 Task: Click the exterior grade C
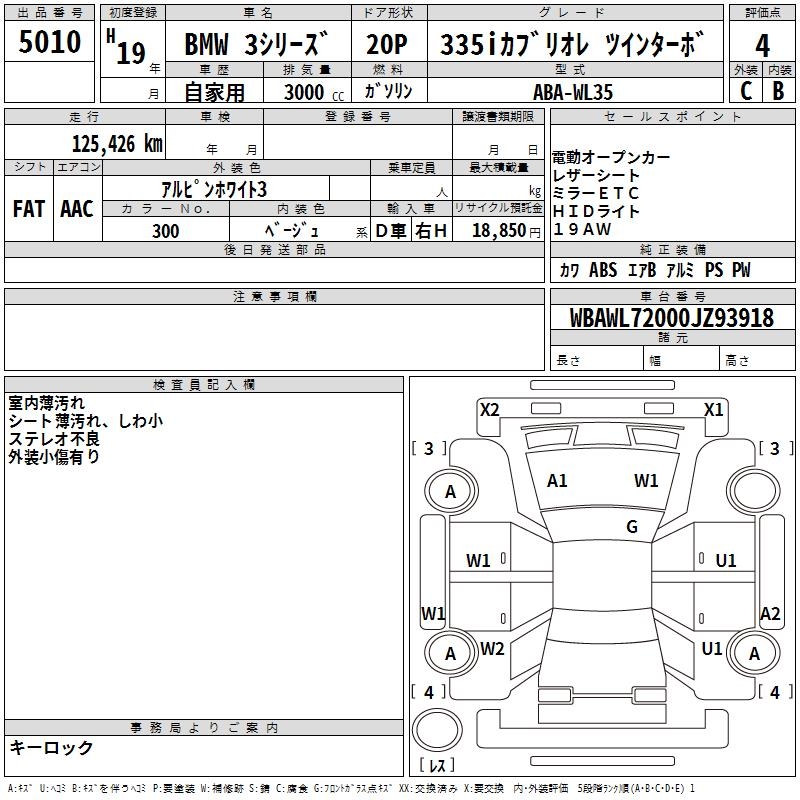(746, 91)
